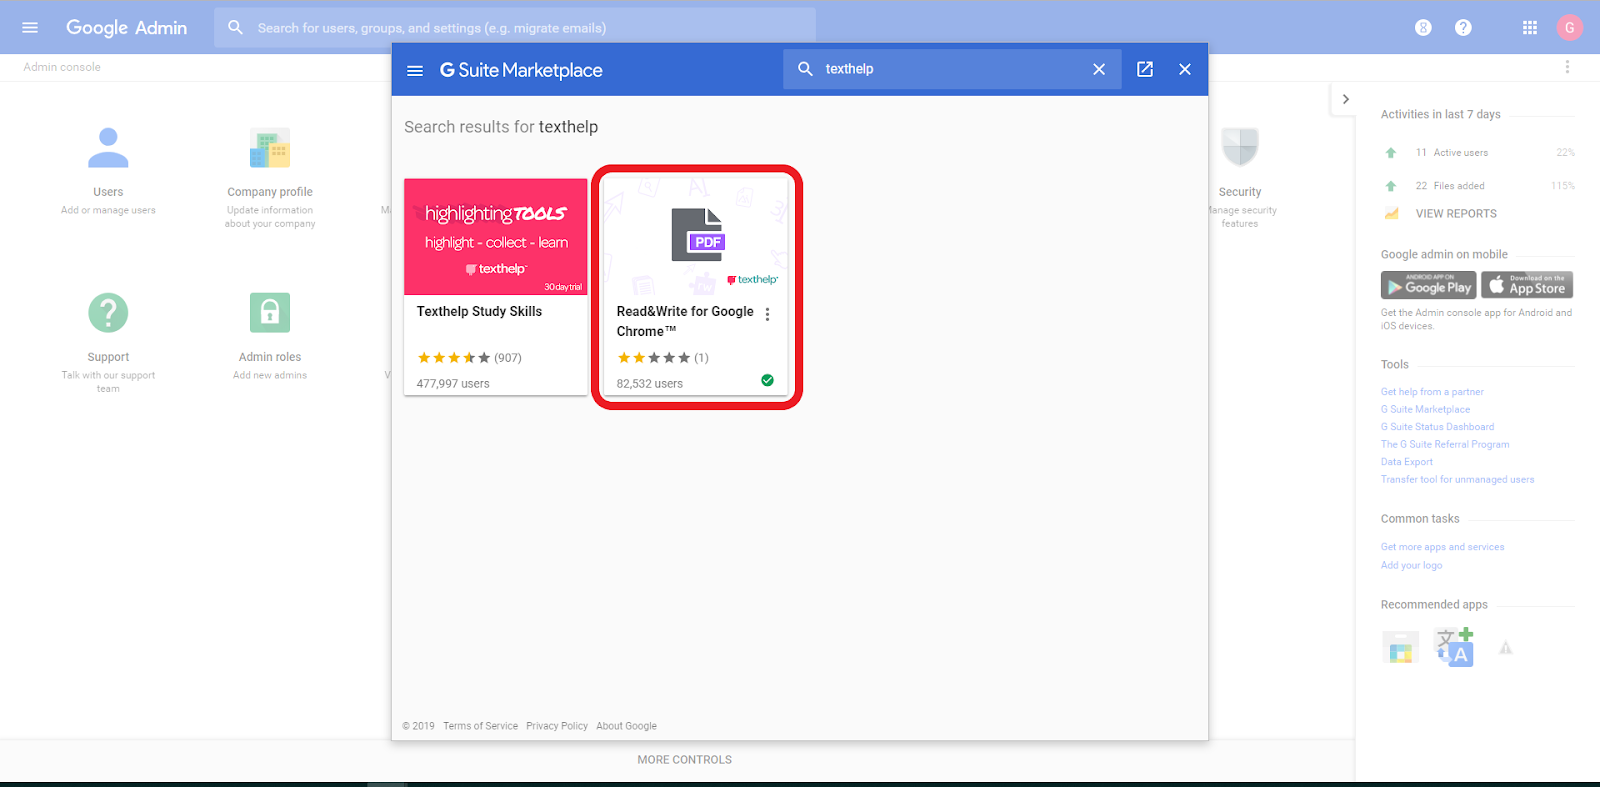
Task: Open Terms of Service footer link
Action: [x=480, y=726]
